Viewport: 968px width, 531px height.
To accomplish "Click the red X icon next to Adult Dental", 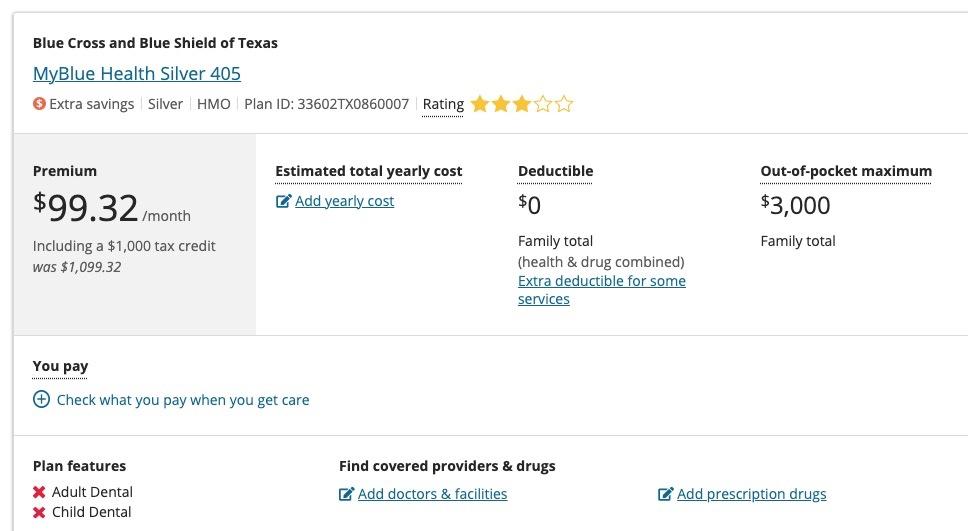I will (39, 492).
